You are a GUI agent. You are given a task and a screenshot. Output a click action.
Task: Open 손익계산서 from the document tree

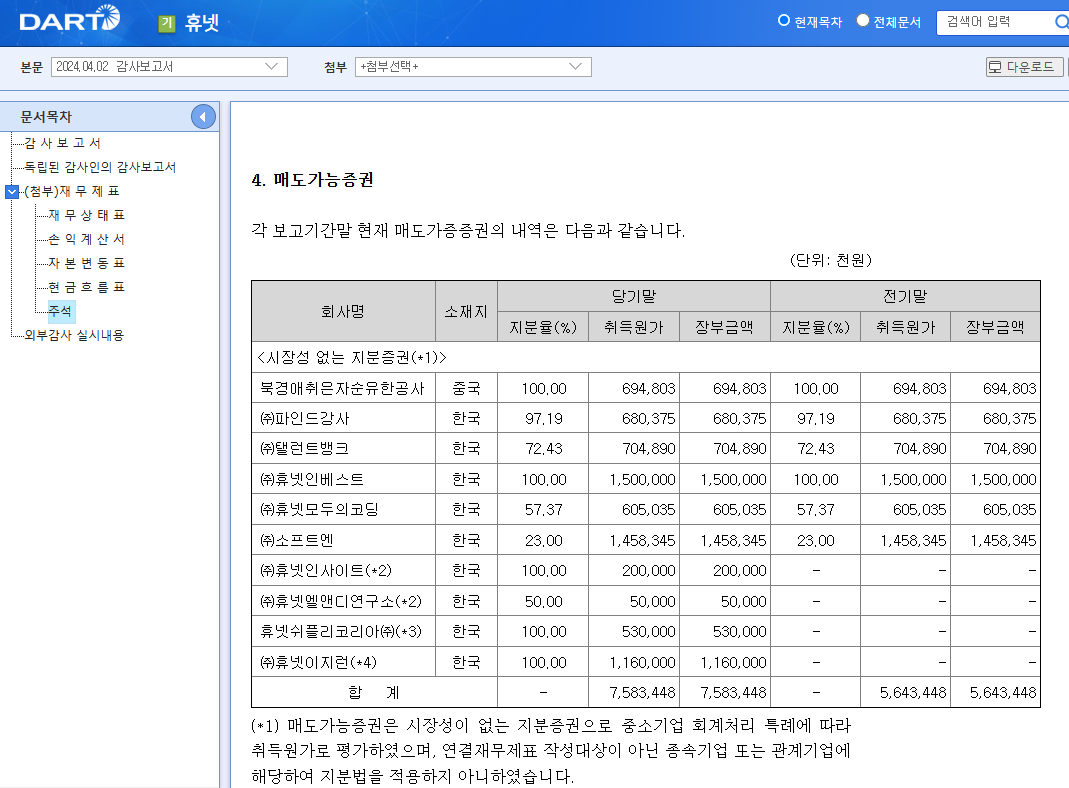click(82, 239)
